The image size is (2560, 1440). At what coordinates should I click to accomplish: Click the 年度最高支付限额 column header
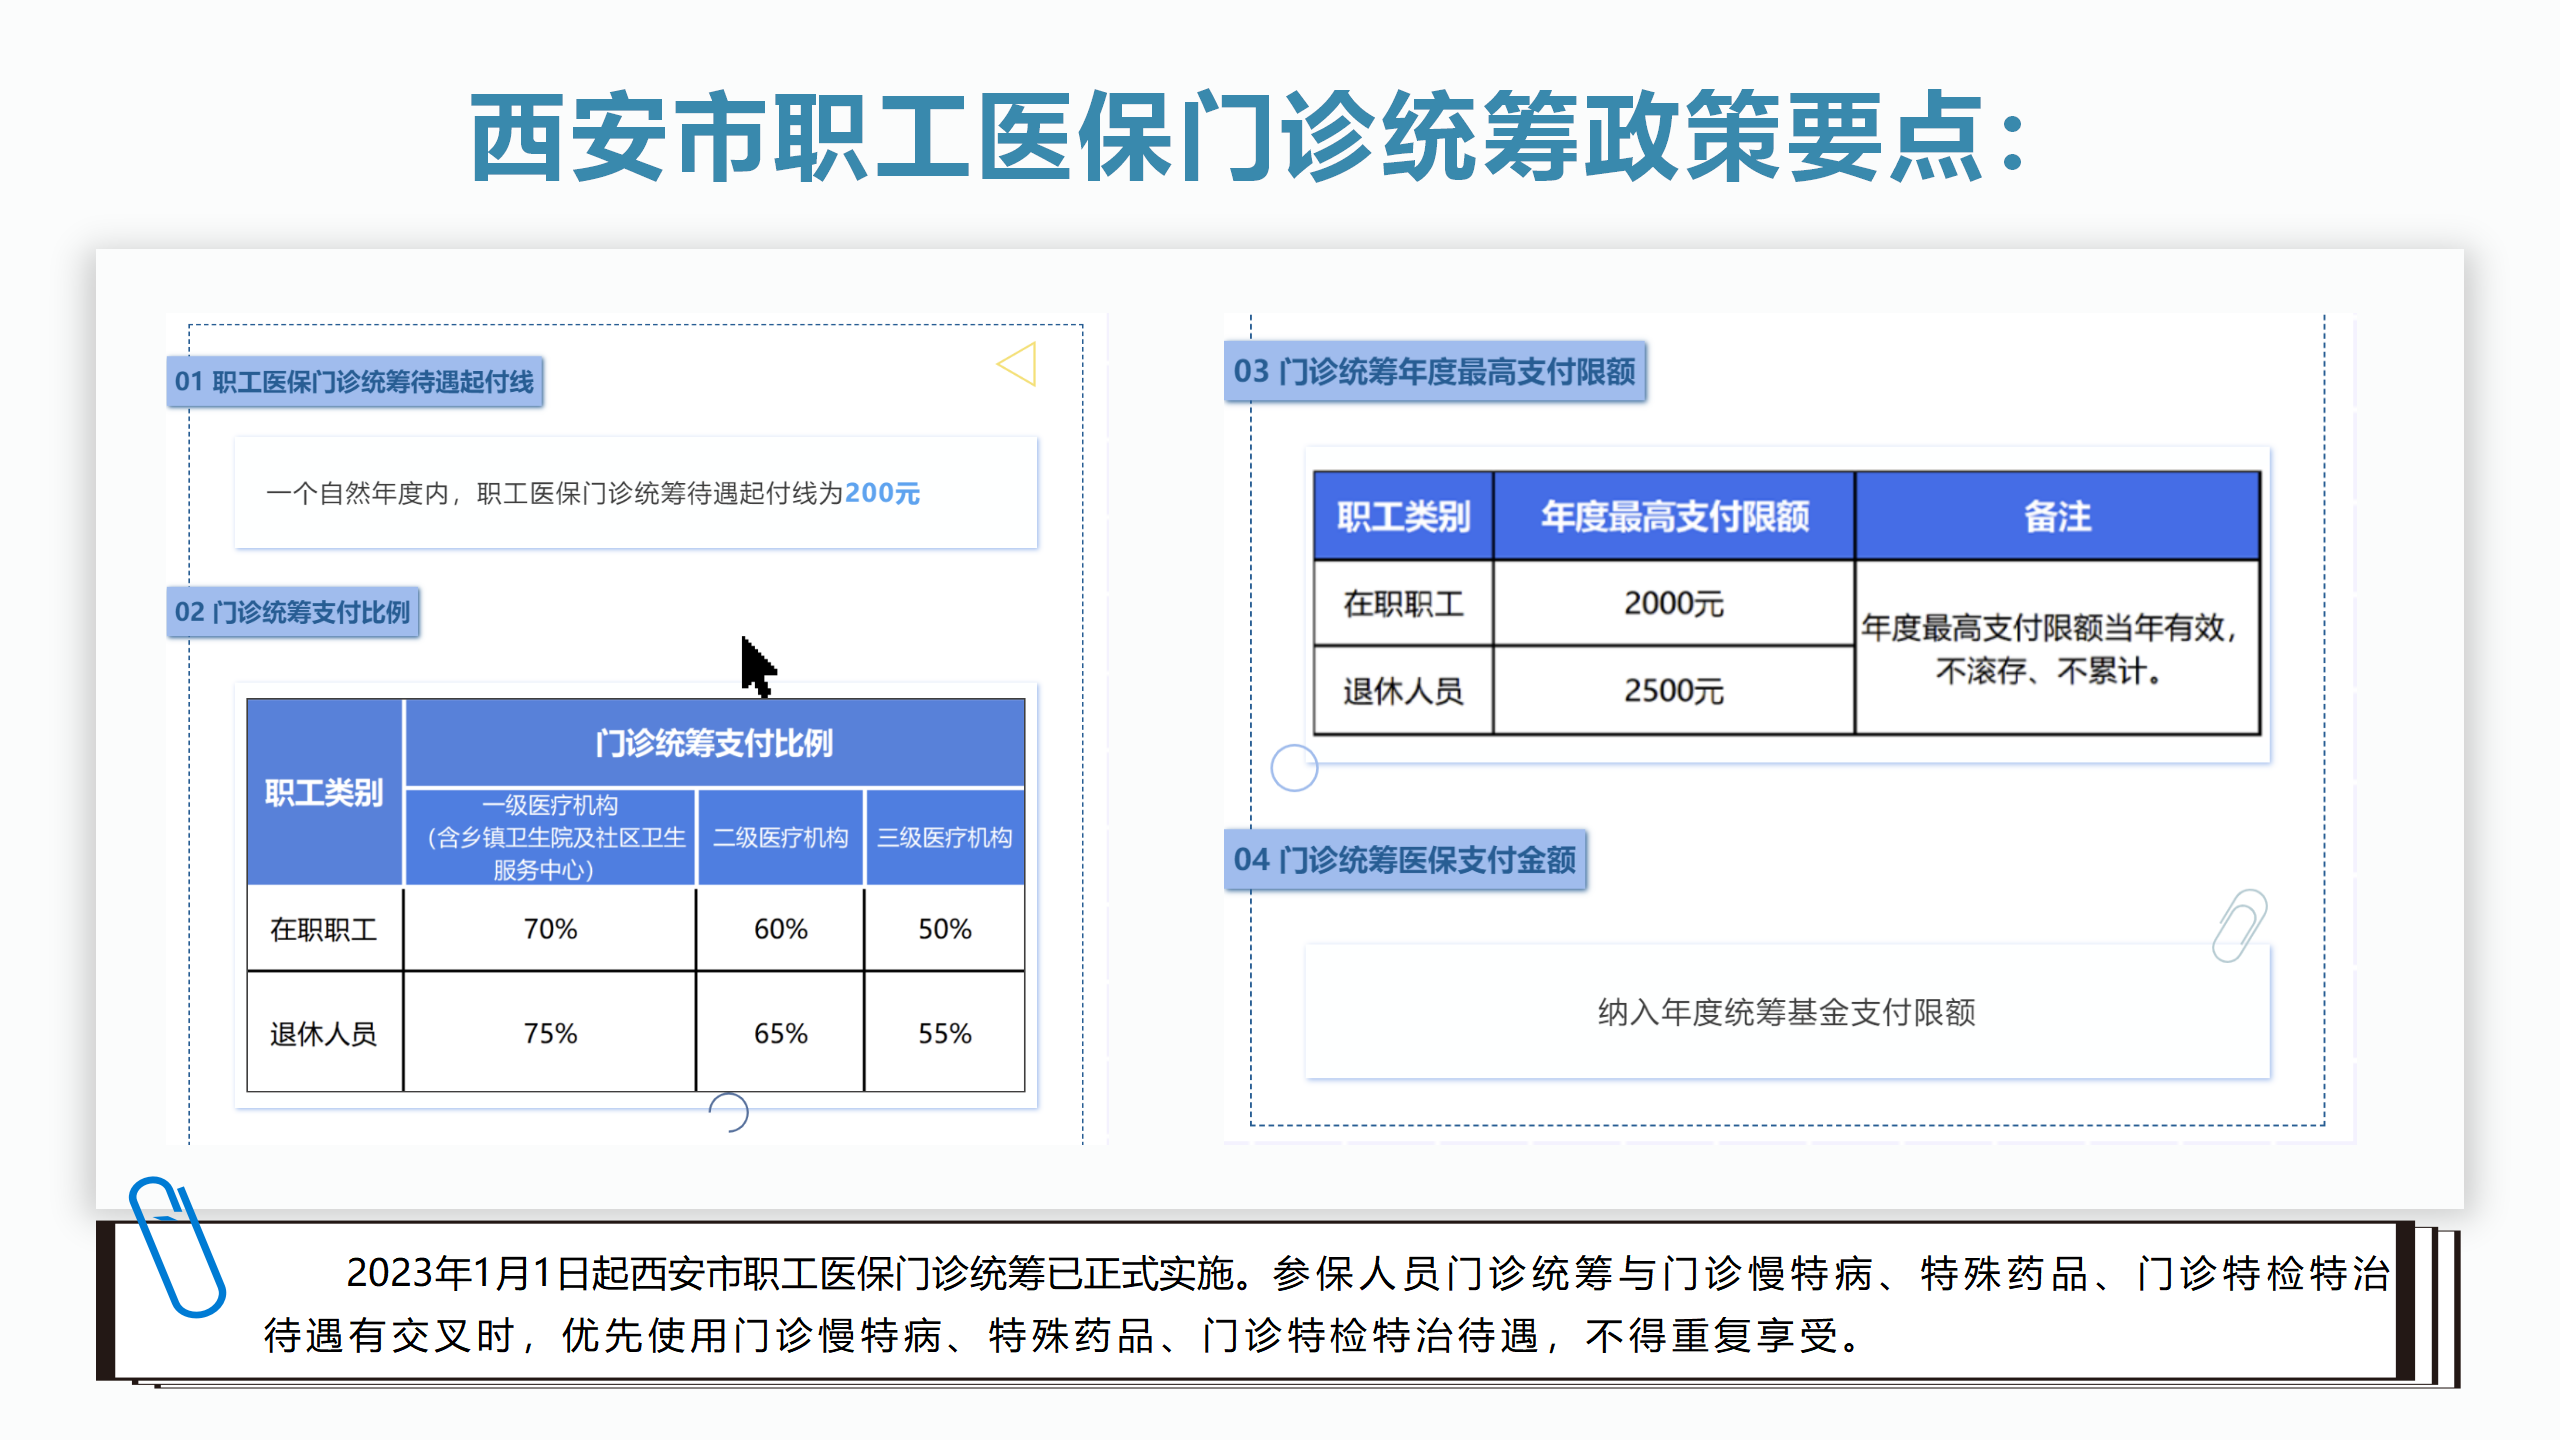coord(1674,517)
